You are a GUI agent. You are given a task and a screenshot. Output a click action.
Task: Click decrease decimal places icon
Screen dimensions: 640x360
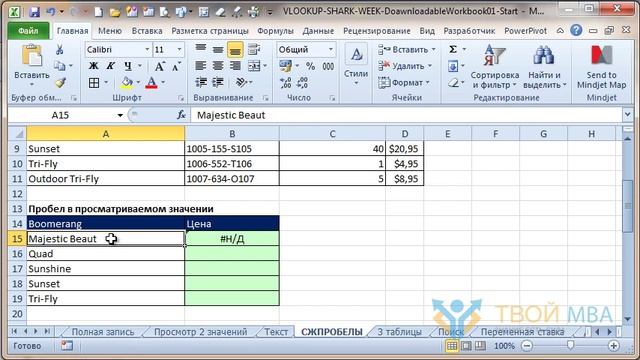pyautogui.click(x=302, y=83)
